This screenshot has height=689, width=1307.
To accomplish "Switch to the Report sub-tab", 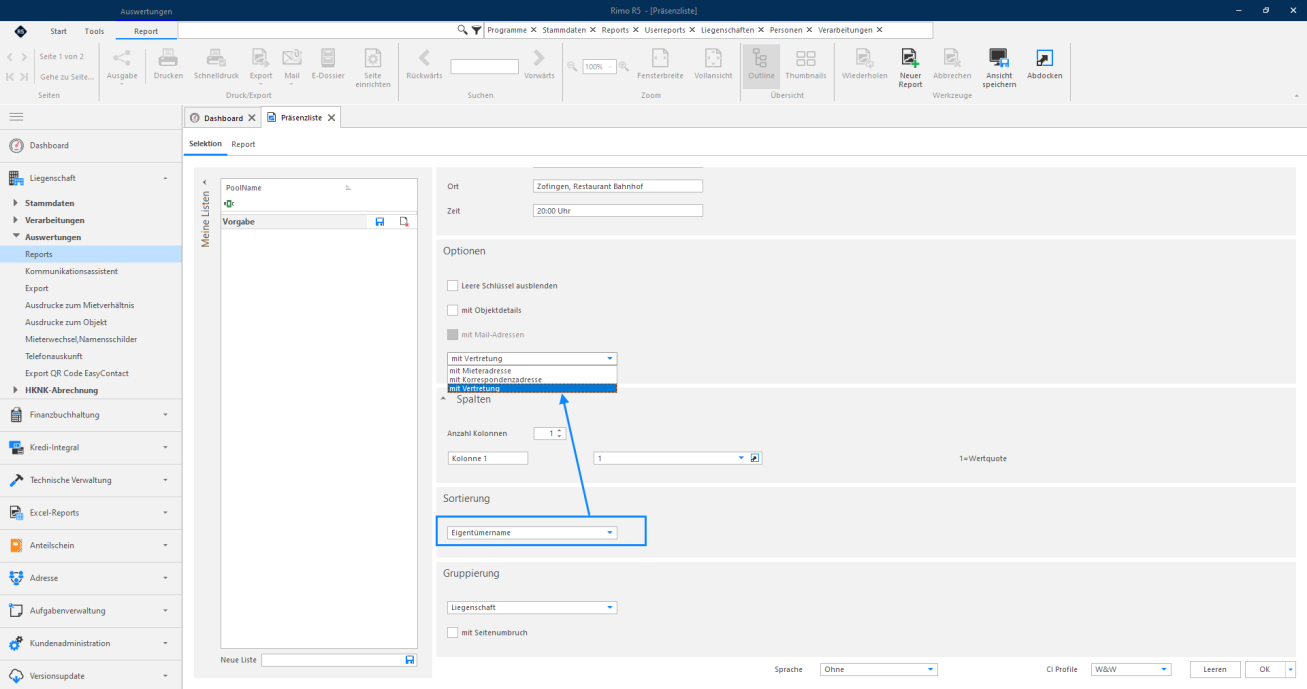I will [x=243, y=144].
